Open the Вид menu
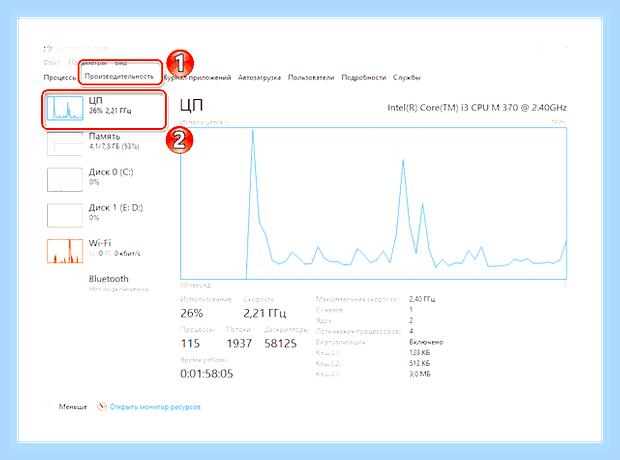Image resolution: width=620 pixels, height=460 pixels. (x=121, y=63)
